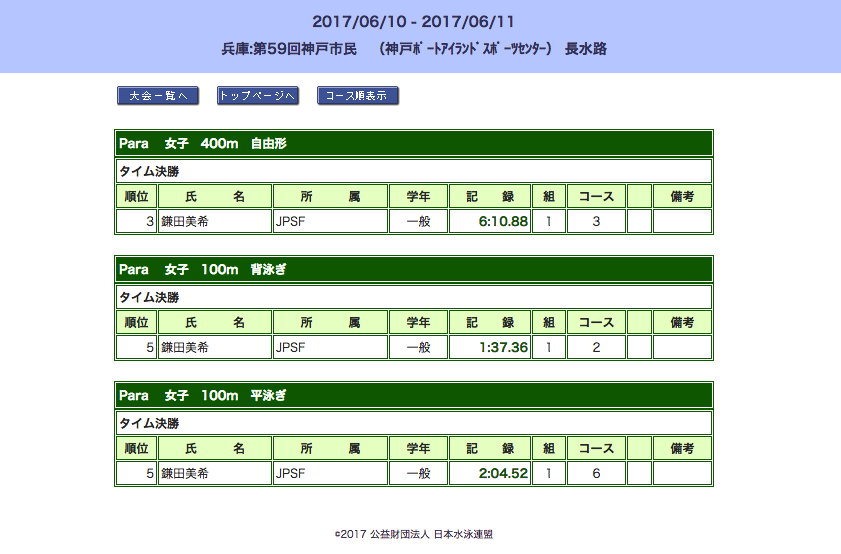Click rank 3 in the 400m 自由形 row
The image size is (841, 554).
[150, 221]
